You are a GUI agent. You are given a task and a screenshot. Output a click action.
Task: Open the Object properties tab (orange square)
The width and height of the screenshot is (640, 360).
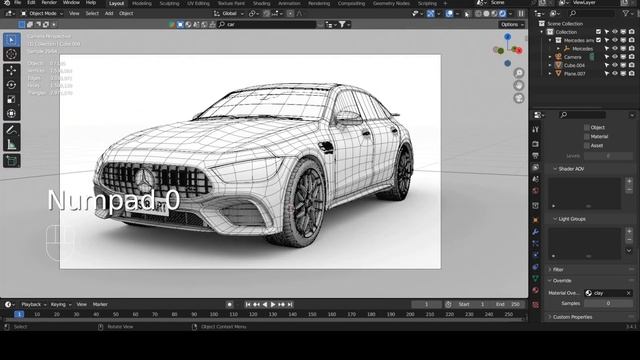click(x=536, y=220)
